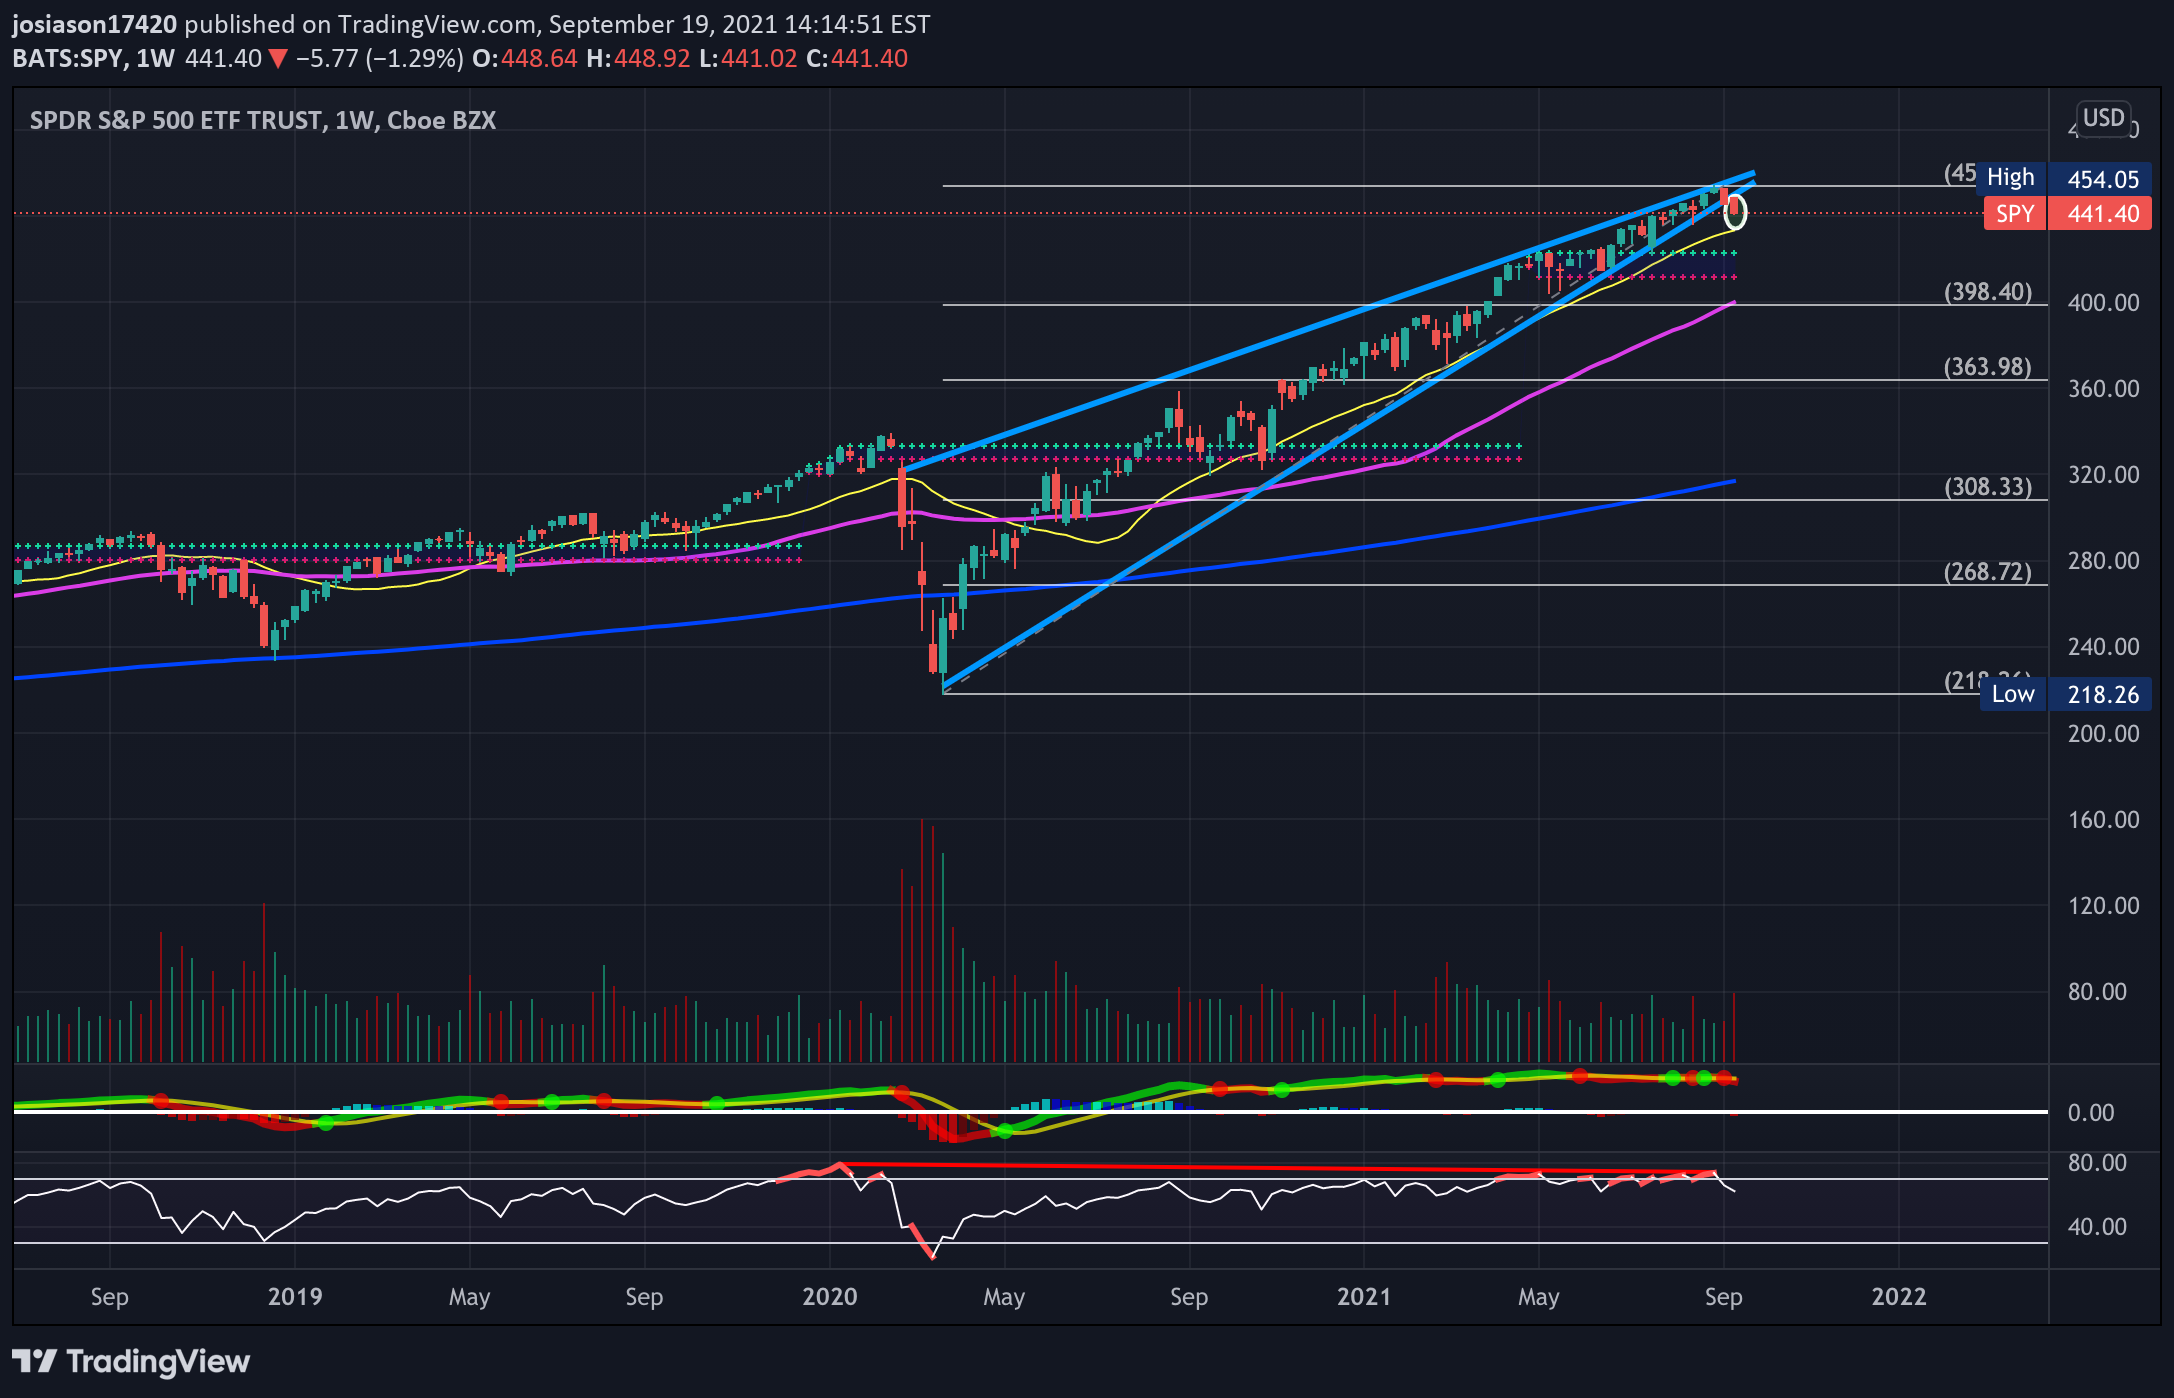This screenshot has width=2174, height=1398.
Task: Click the −5.77 (−1.29%) change value
Action: tap(379, 58)
